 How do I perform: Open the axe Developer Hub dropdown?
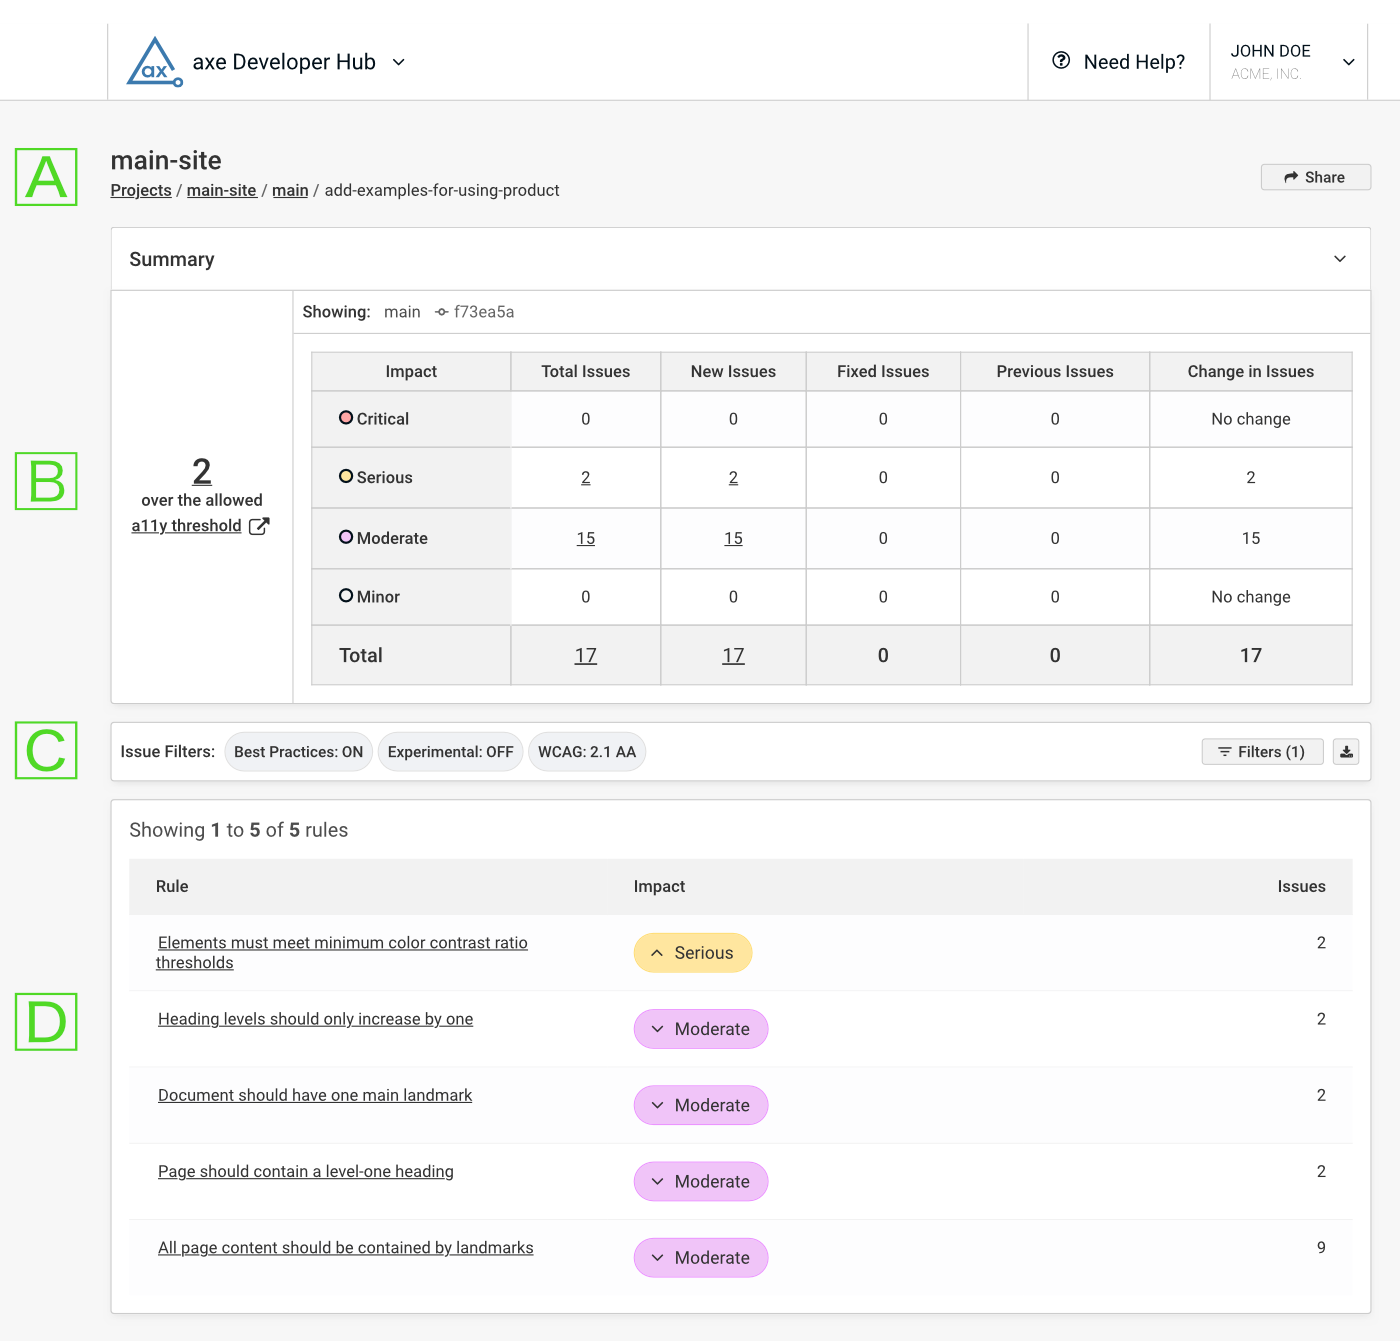398,62
